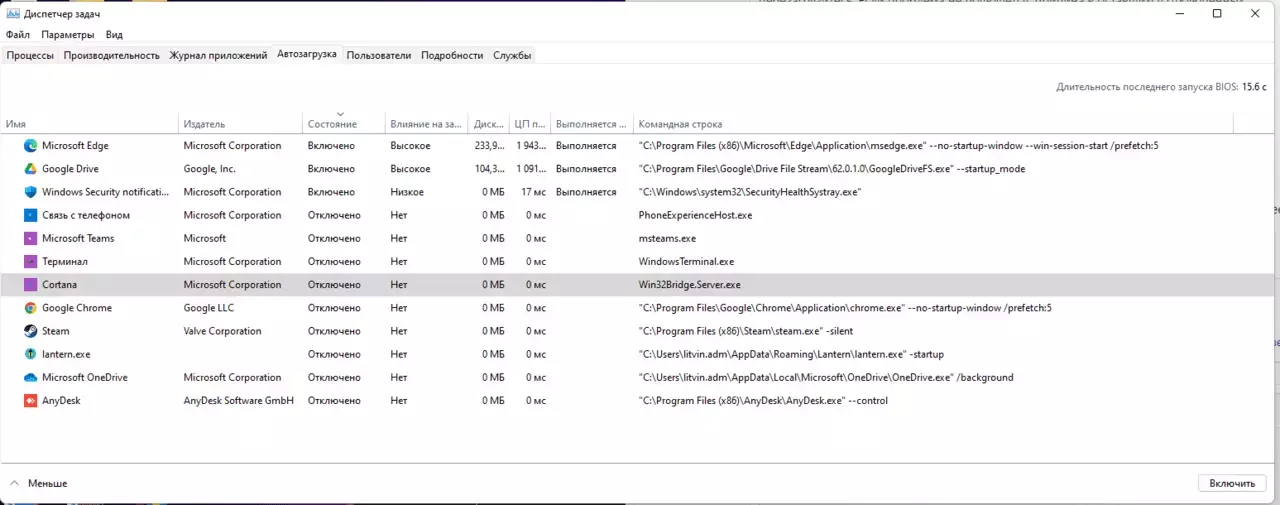Sort by the Влияние на запуск column header

pos(425,124)
